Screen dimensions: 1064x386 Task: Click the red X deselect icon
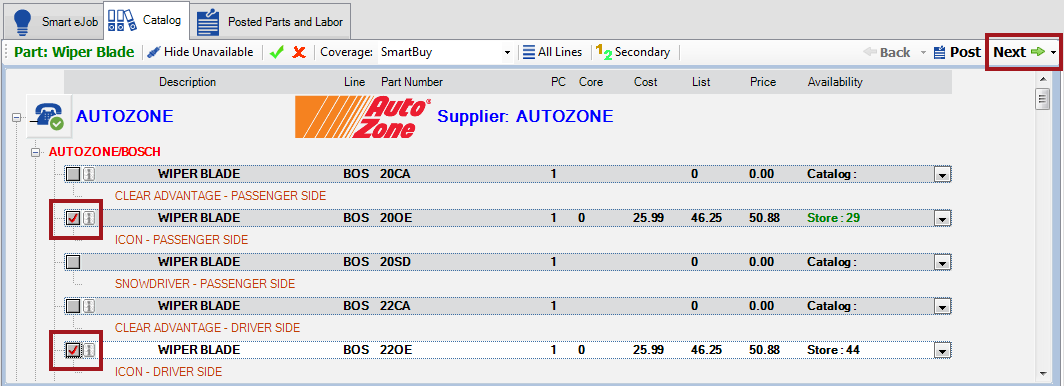[299, 52]
